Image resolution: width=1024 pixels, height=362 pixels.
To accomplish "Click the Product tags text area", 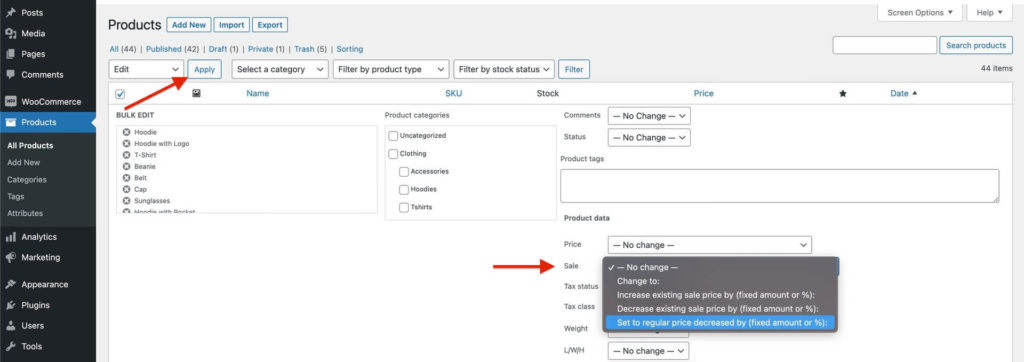I will tap(780, 186).
